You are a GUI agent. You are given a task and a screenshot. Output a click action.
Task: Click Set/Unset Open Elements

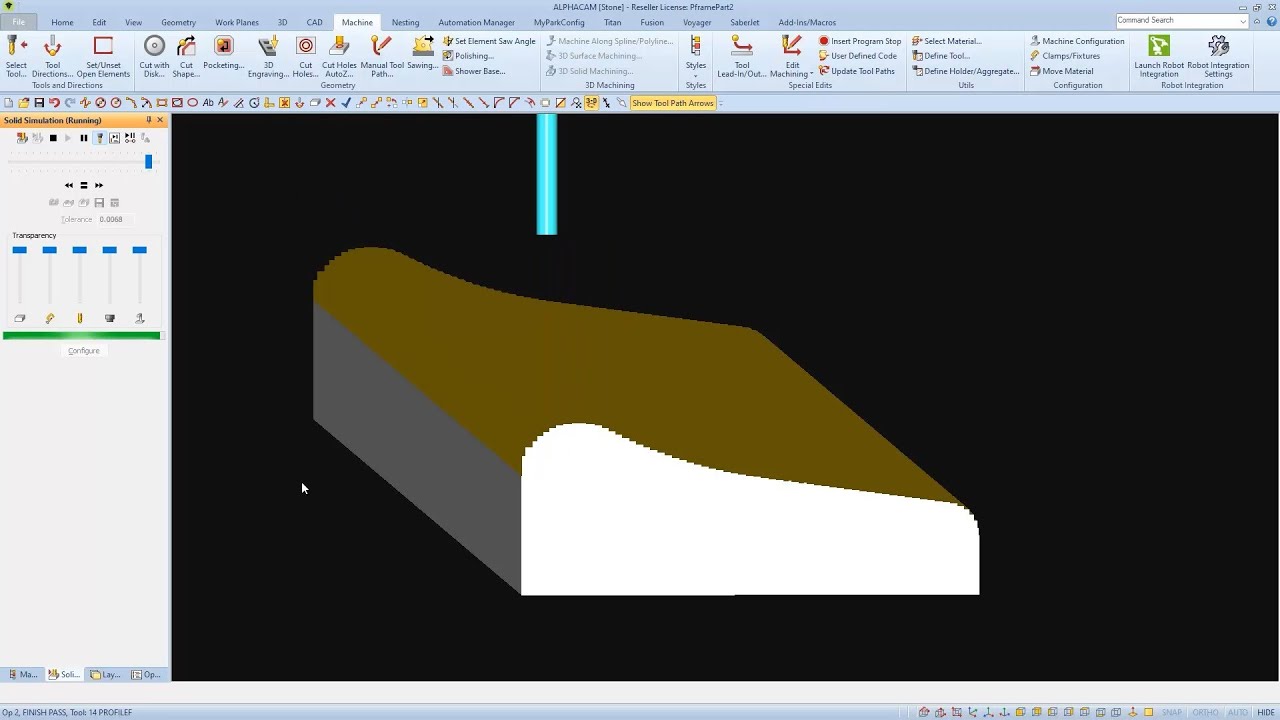[x=102, y=56]
